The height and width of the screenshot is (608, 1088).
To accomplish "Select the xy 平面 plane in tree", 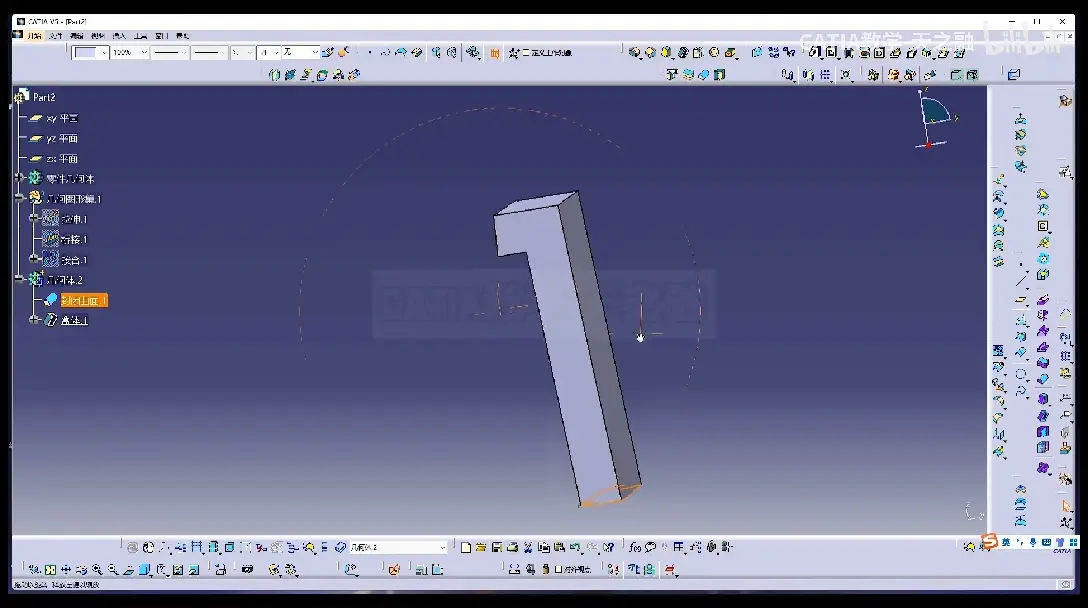I will [x=62, y=119].
